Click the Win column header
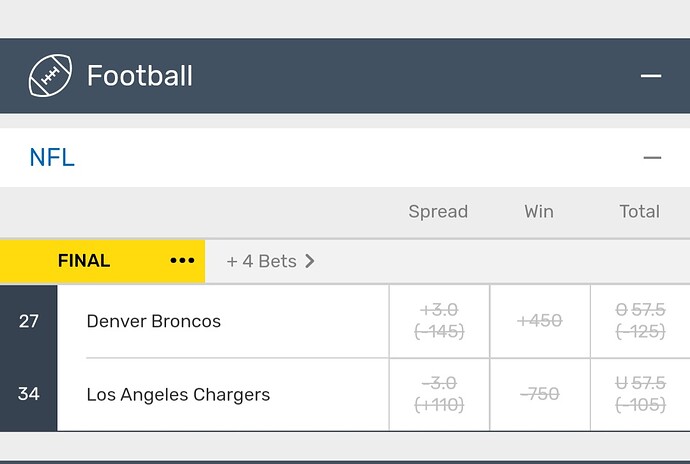690x464 pixels. click(539, 211)
